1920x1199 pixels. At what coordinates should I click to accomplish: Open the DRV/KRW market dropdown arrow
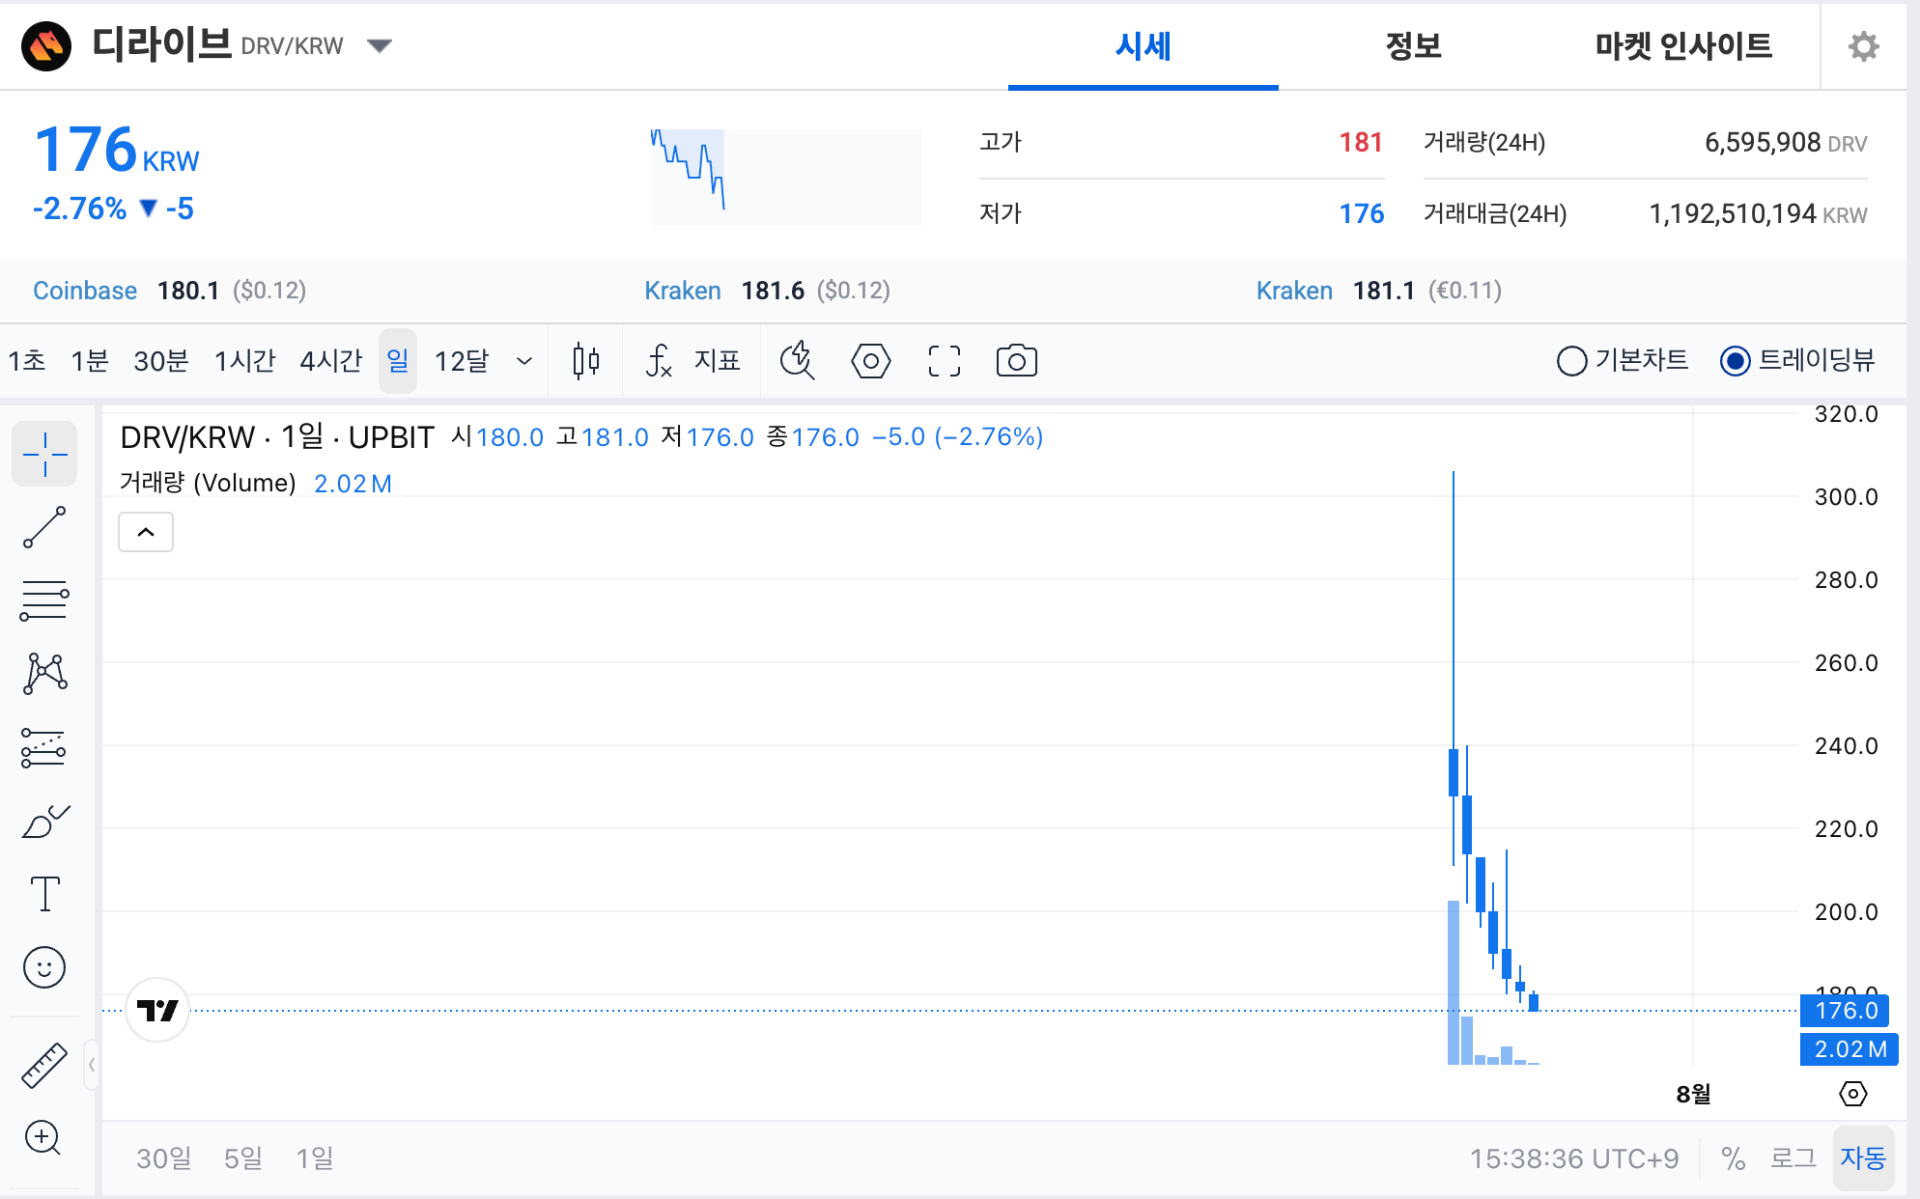[x=379, y=46]
